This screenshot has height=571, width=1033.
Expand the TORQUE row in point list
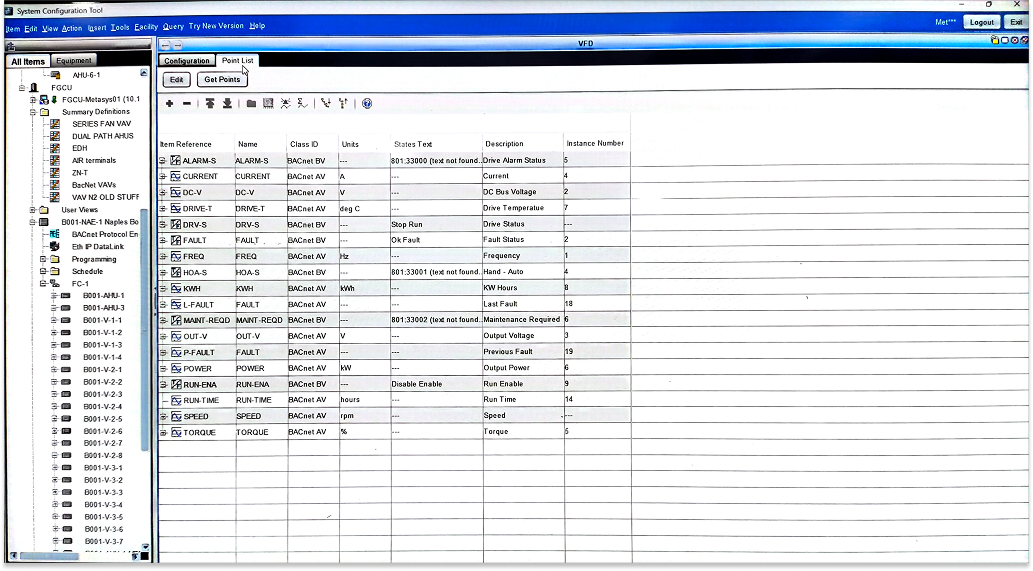tap(163, 433)
